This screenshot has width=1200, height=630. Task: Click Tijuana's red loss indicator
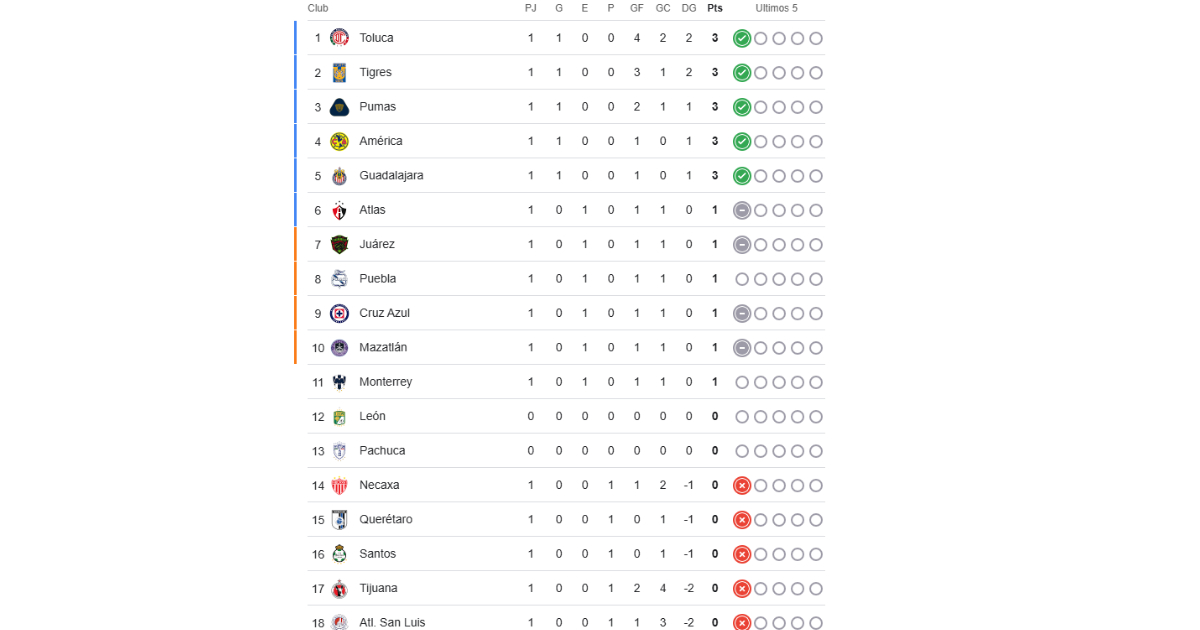point(741,588)
